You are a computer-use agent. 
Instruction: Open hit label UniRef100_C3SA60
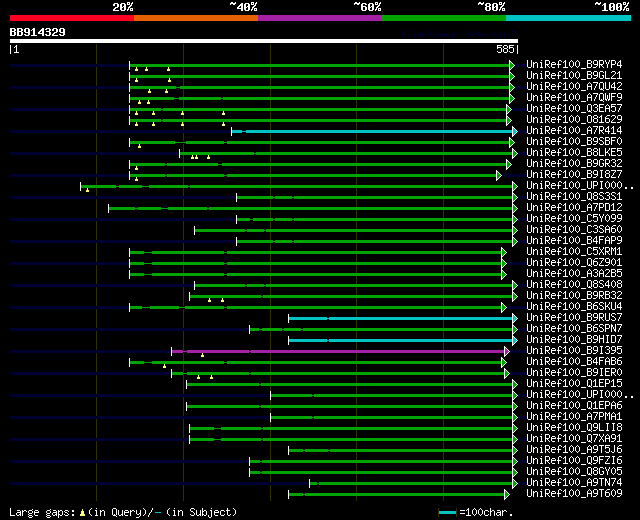[574, 230]
